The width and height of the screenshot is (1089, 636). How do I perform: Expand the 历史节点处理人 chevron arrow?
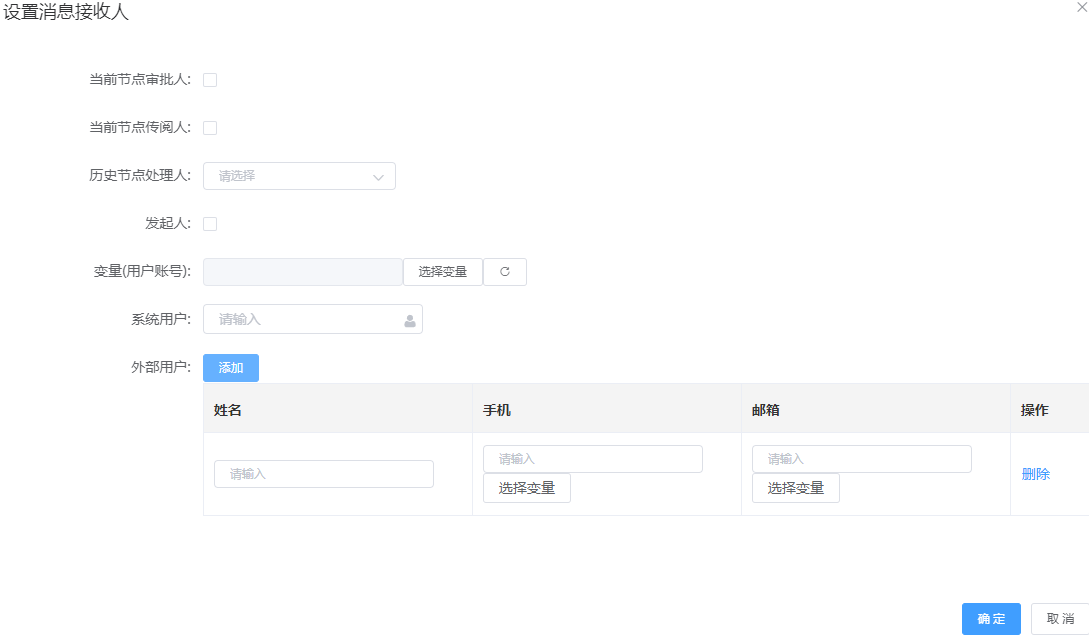click(378, 177)
